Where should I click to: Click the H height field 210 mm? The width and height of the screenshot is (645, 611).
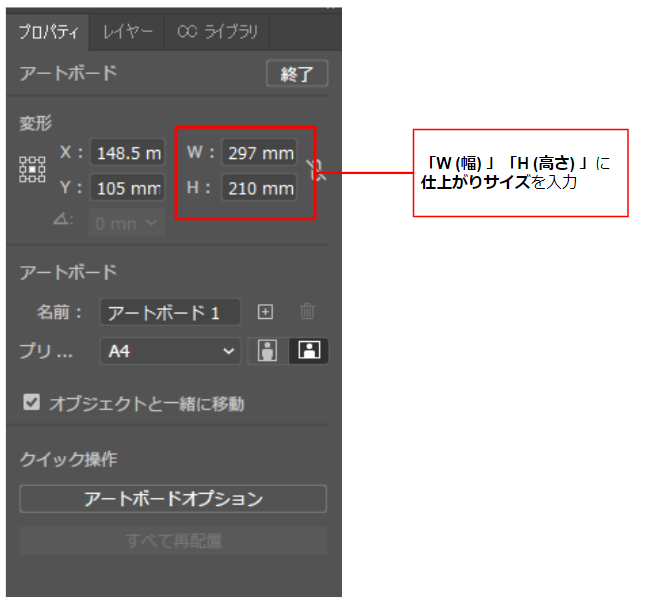[x=259, y=188]
